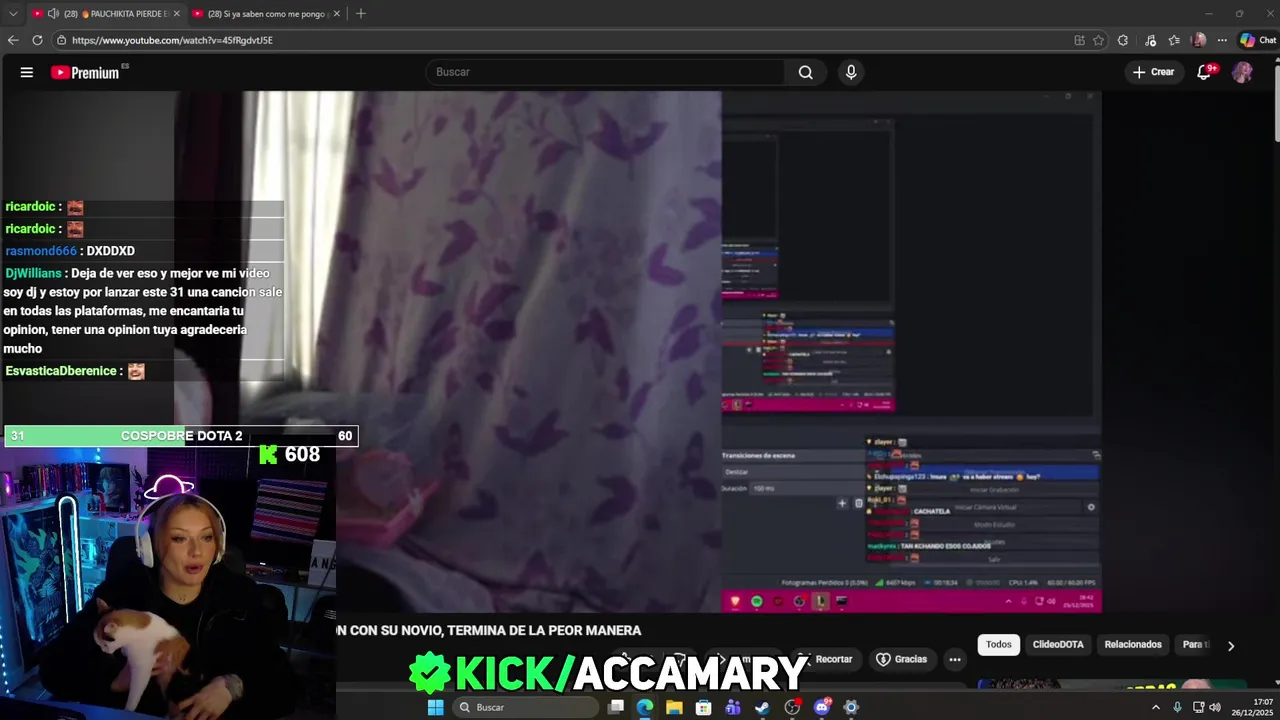Expand hidden system tray icons chevron
This screenshot has height=720, width=1280.
[x=1156, y=707]
